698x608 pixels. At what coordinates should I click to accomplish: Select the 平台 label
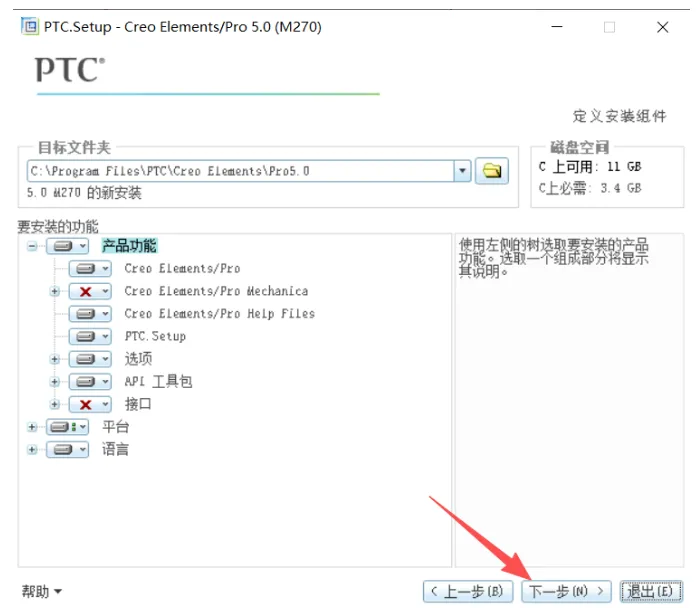pos(115,427)
